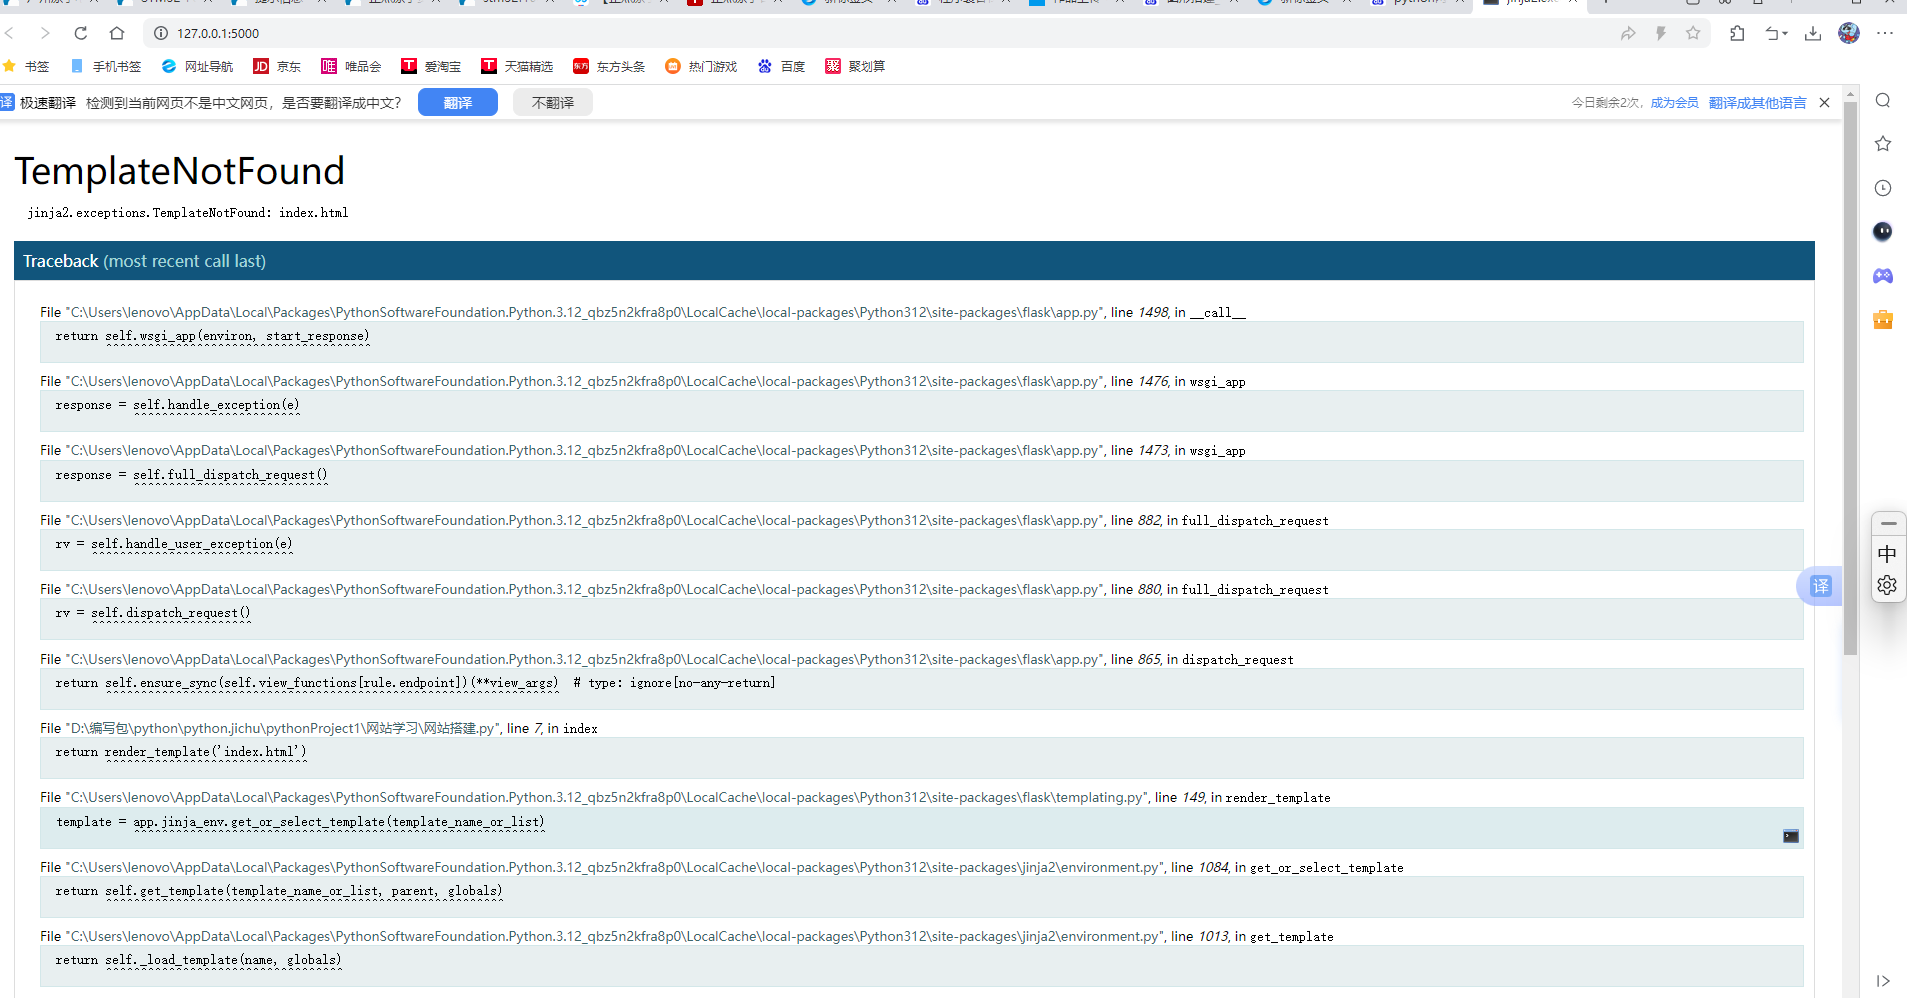This screenshot has width=1907, height=998.
Task: Bookmark this page with the star icon
Action: (x=1693, y=33)
